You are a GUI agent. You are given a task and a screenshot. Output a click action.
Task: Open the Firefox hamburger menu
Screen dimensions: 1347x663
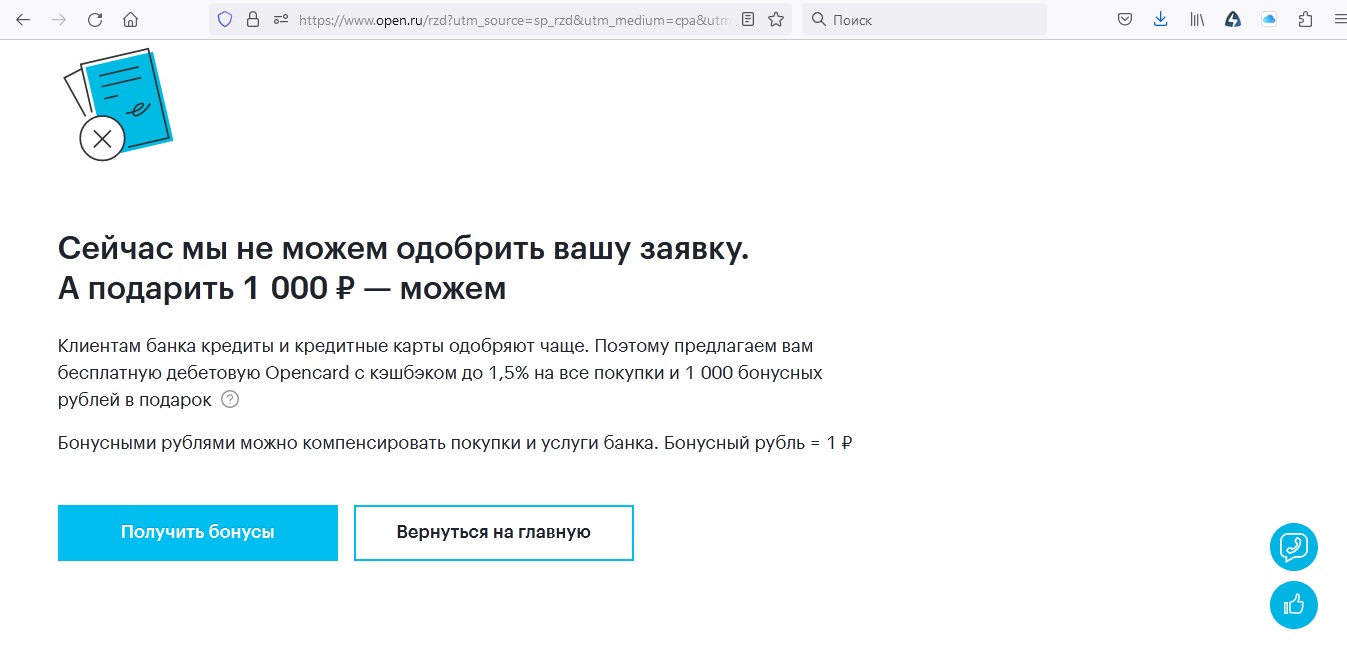1339,19
